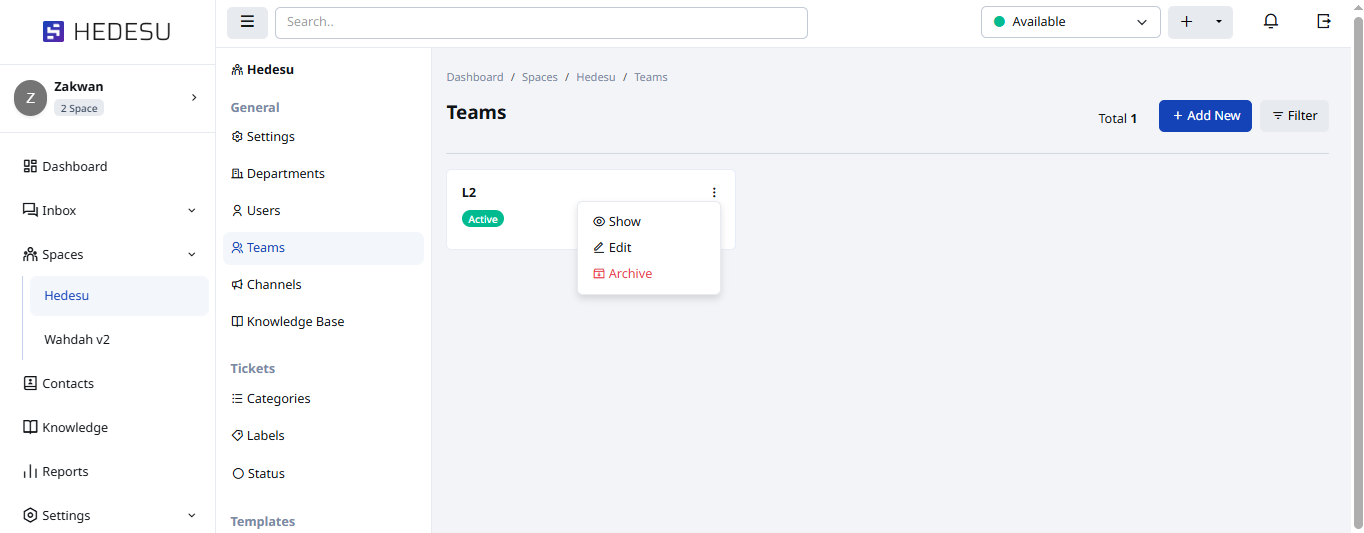
Task: Click the Knowledge Base book icon
Action: point(237,322)
